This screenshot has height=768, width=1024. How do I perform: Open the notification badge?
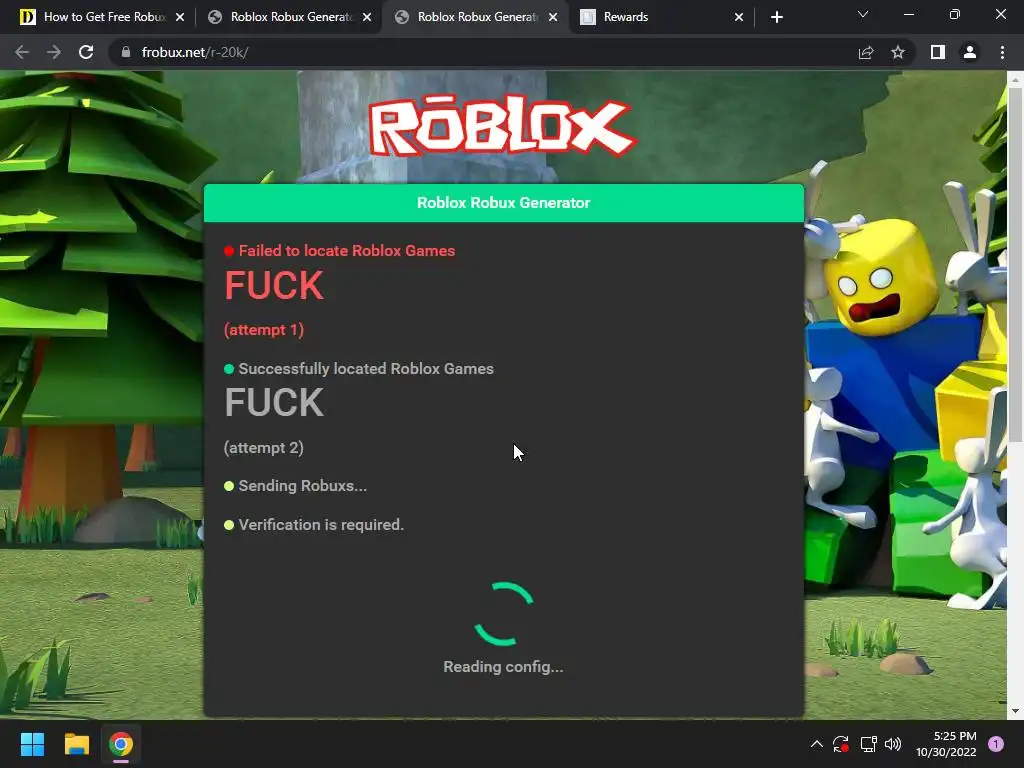coord(996,744)
